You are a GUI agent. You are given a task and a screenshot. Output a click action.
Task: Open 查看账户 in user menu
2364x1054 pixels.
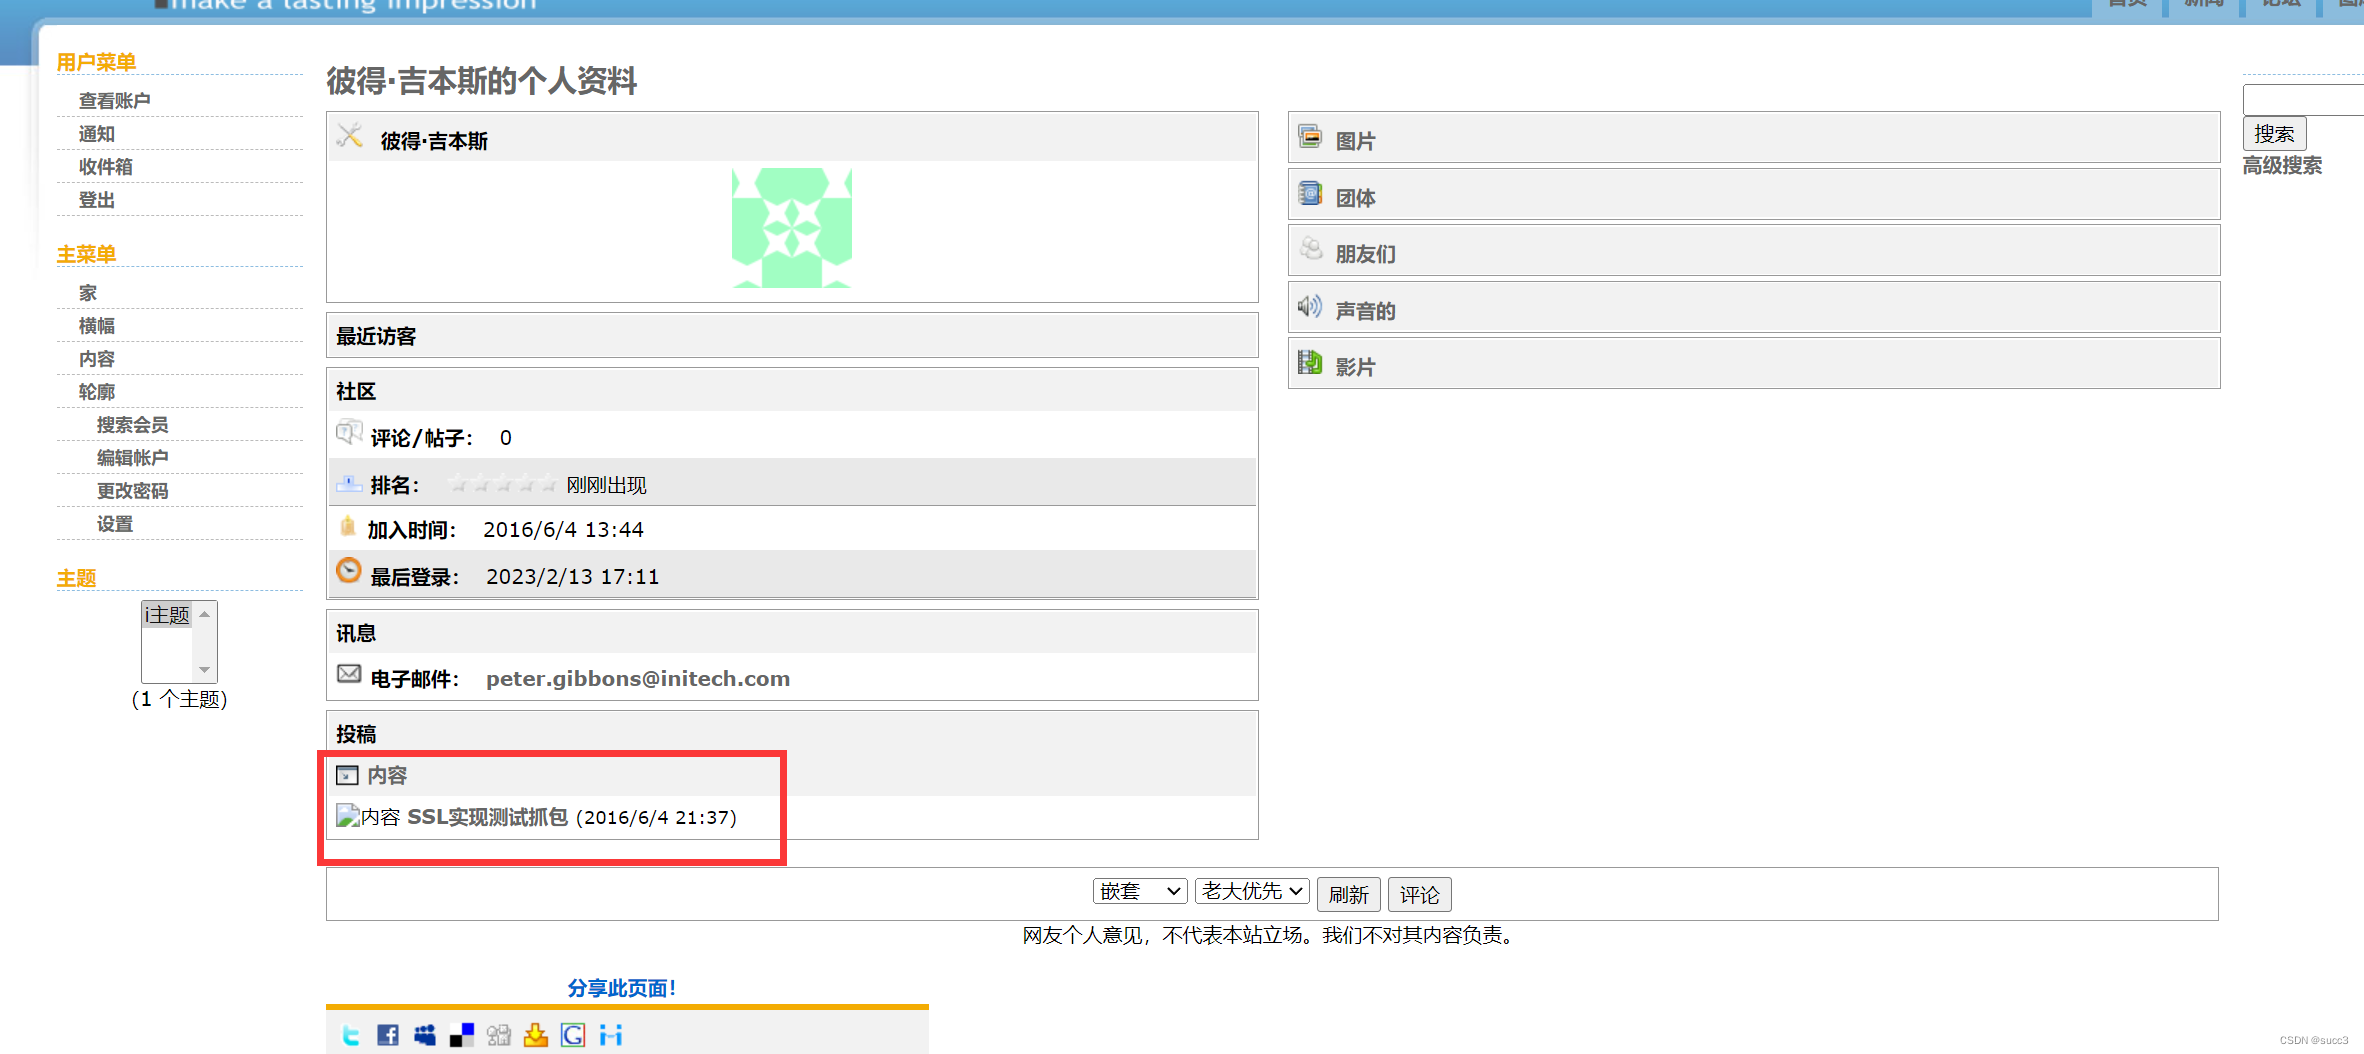114,101
